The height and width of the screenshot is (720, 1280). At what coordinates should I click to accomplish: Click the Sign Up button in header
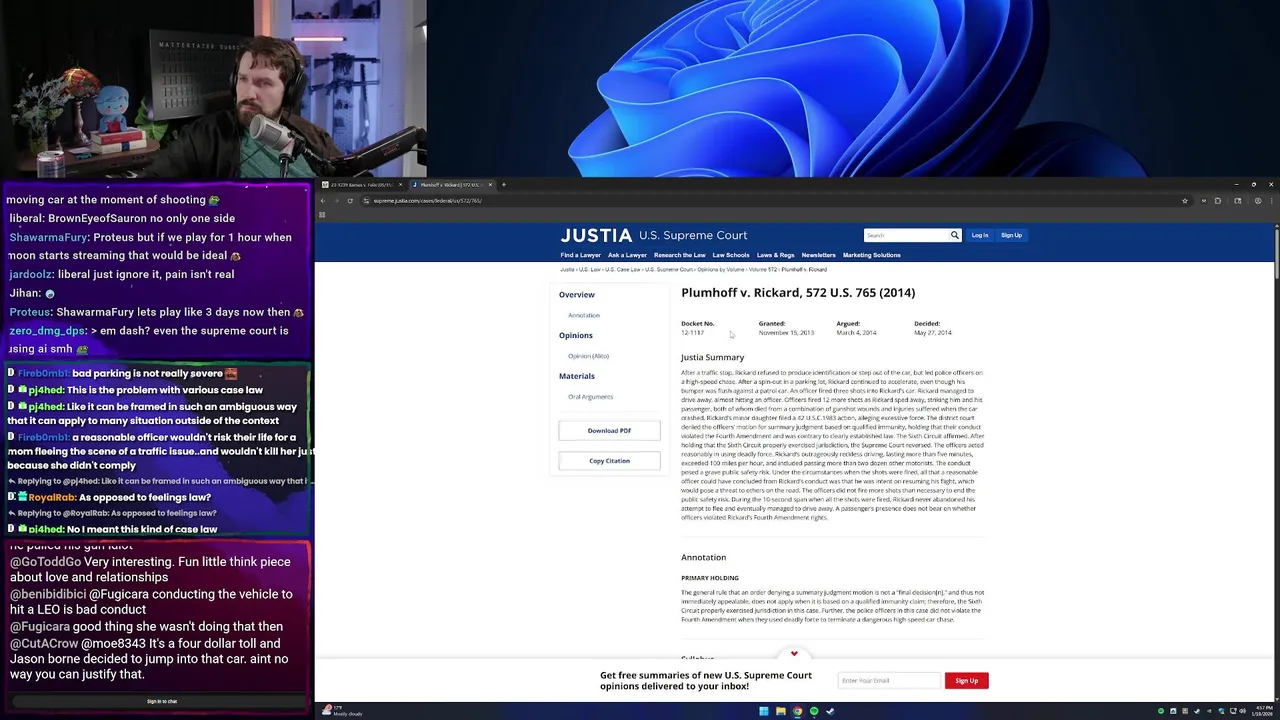[1011, 235]
